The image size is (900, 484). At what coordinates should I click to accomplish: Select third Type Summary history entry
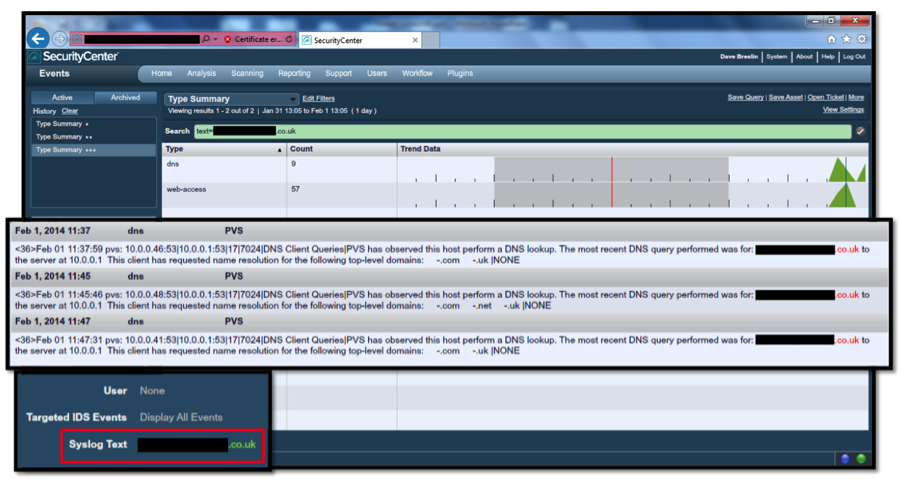click(93, 150)
